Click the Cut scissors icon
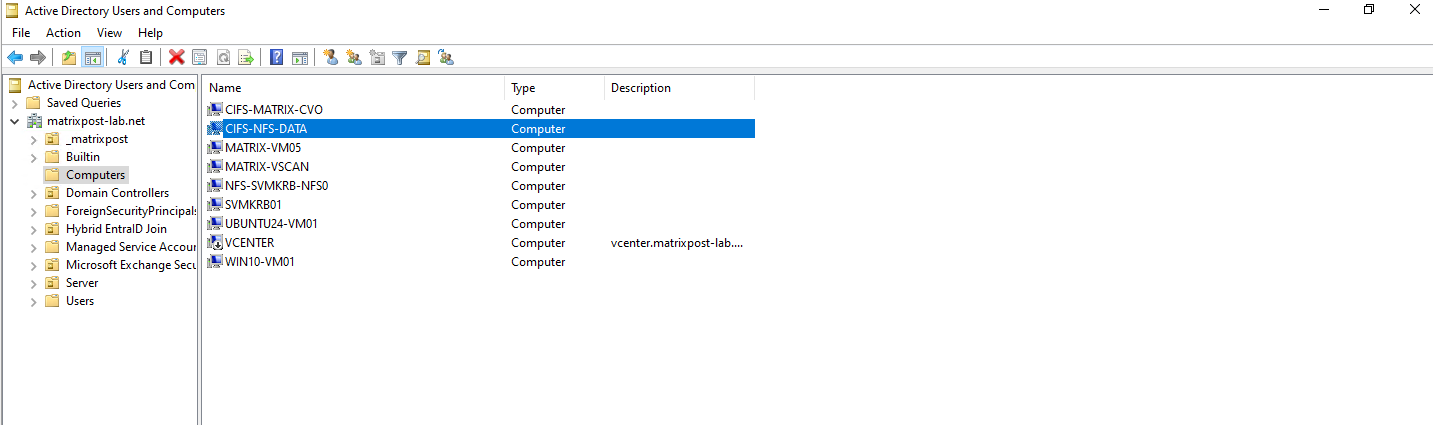Viewport: 1433px width, 425px height. tap(123, 58)
